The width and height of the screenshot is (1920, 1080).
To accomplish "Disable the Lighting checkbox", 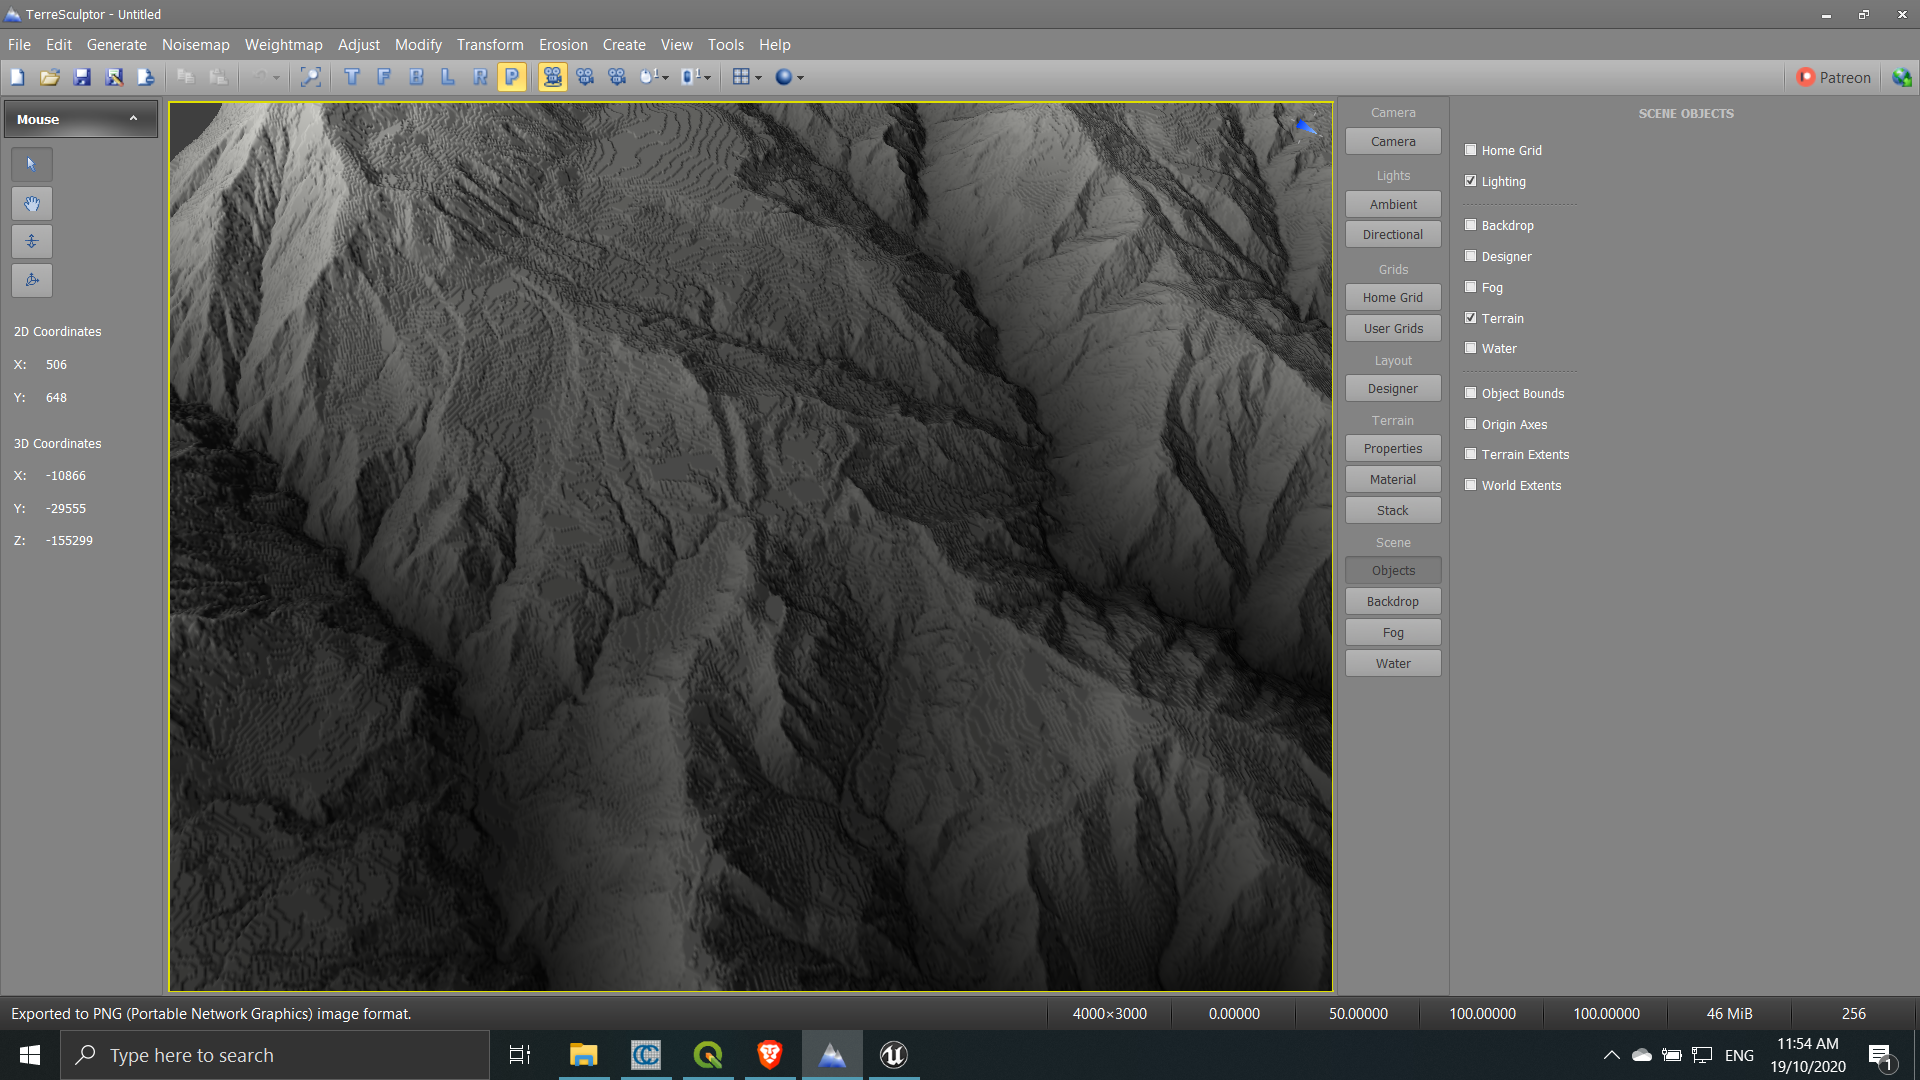I will pos(1470,180).
